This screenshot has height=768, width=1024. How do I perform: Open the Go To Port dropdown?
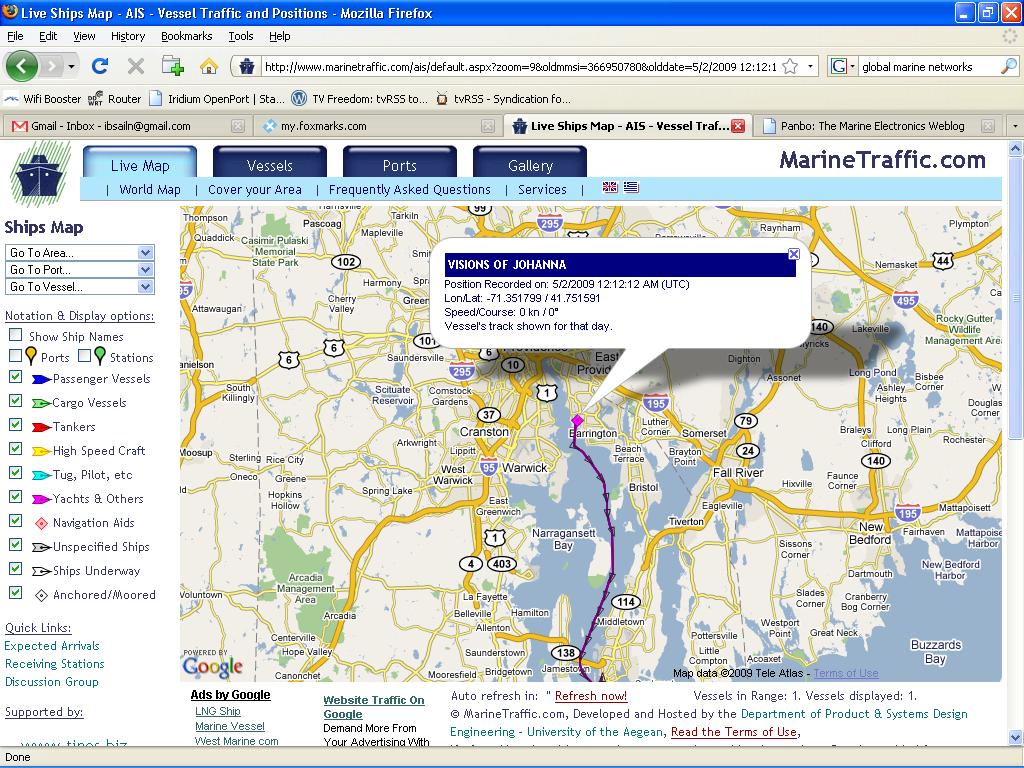(79, 269)
